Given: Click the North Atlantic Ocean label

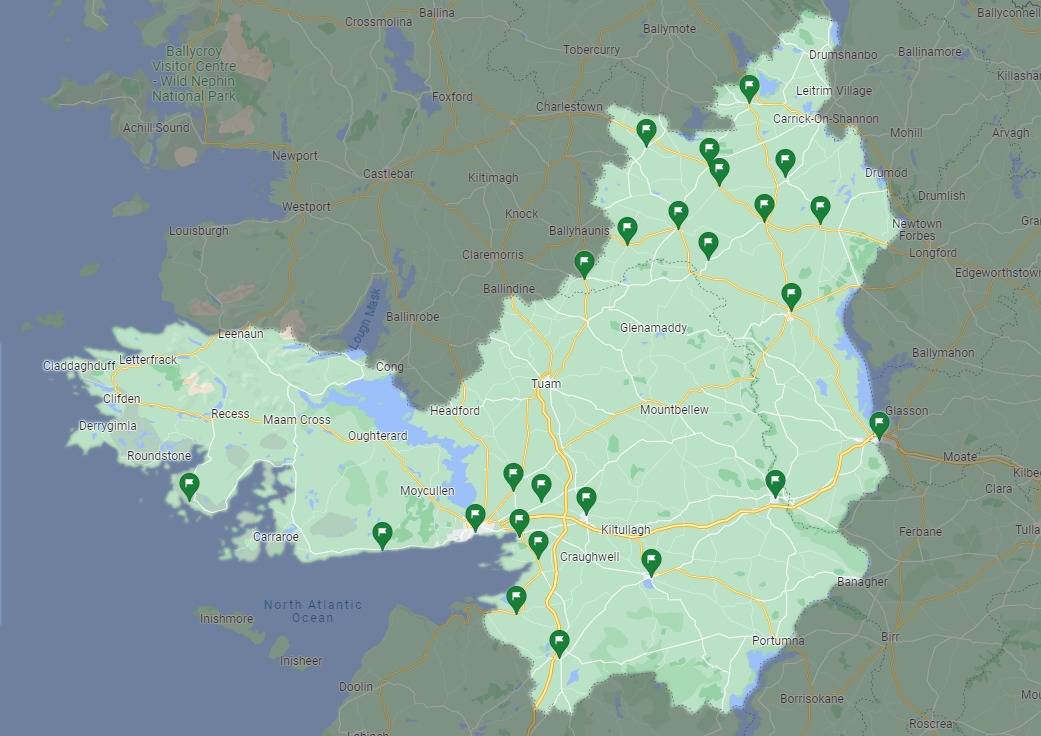Looking at the screenshot, I should 313,611.
